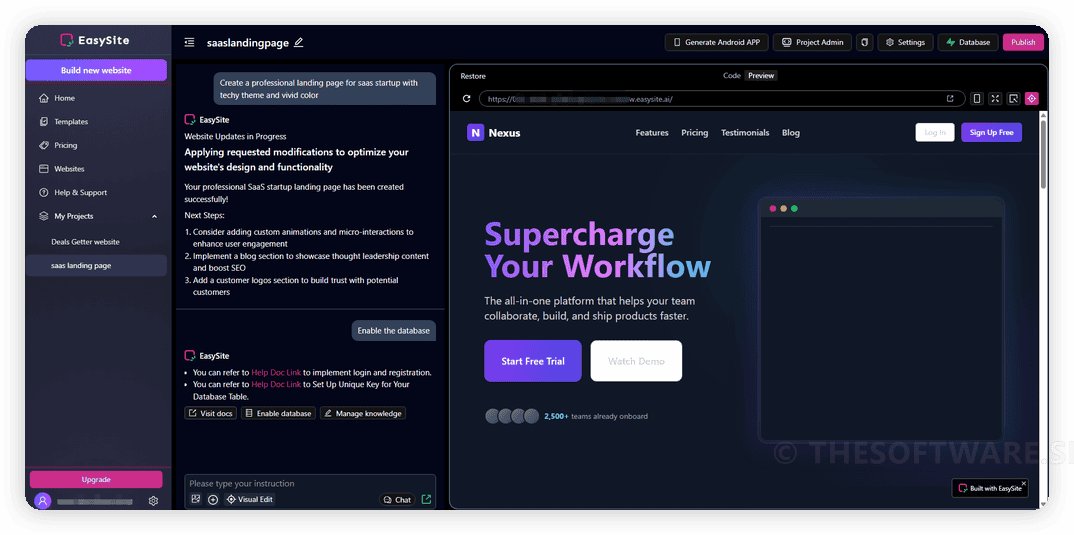Reload the preview with the refresh icon
The image size is (1074, 535).
tap(466, 99)
